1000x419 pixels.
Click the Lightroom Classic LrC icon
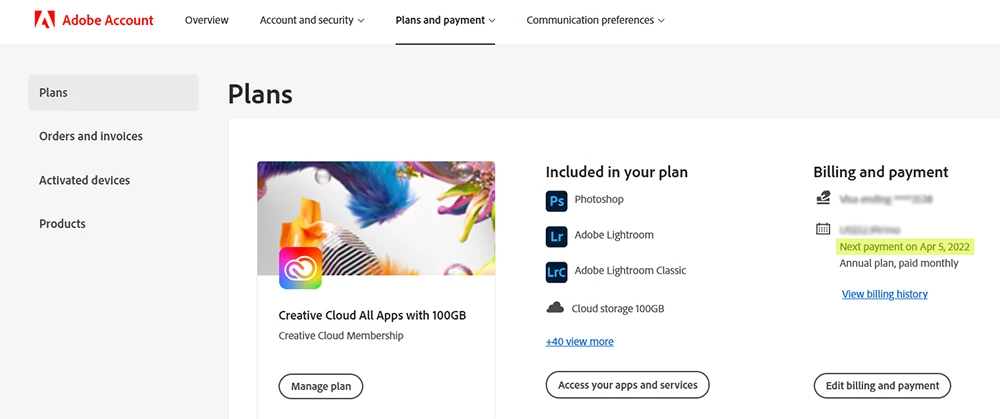click(x=557, y=272)
